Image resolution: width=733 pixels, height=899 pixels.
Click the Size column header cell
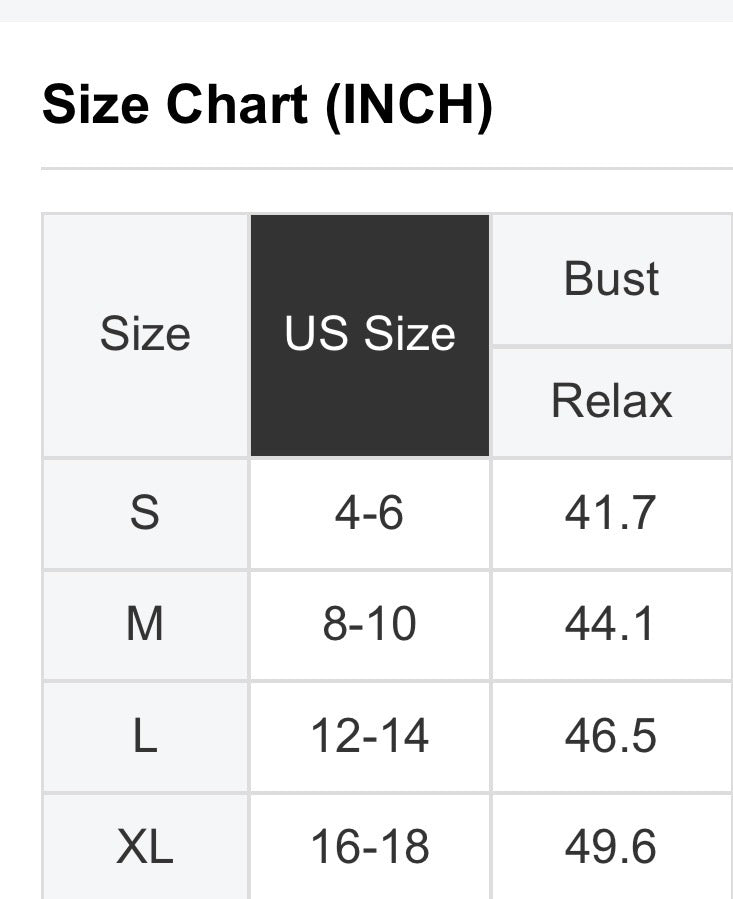pos(145,335)
